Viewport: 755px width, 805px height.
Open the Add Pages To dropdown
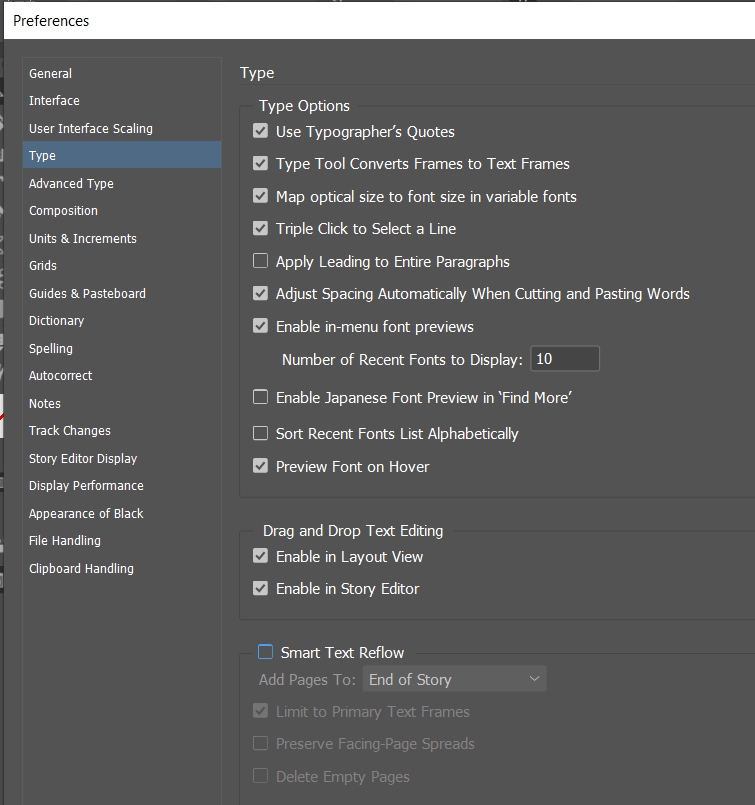click(454, 678)
